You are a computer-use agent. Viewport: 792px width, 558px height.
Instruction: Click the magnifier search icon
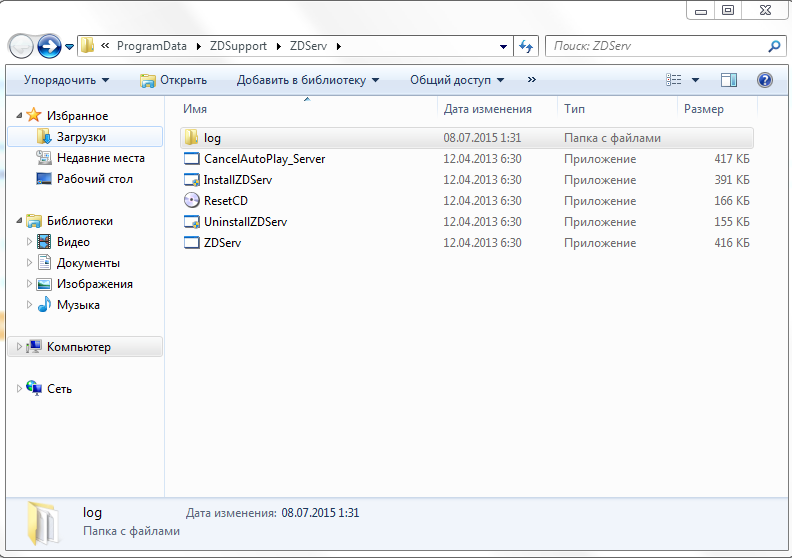pyautogui.click(x=774, y=46)
